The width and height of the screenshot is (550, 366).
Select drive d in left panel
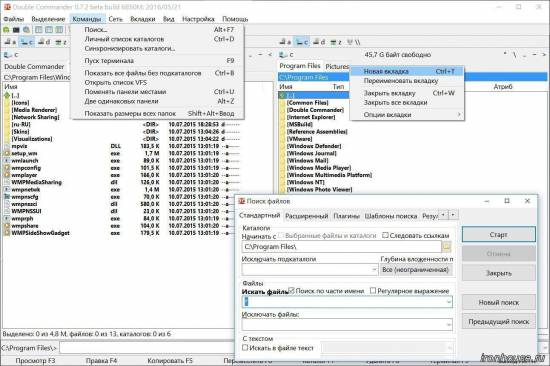pos(44,42)
